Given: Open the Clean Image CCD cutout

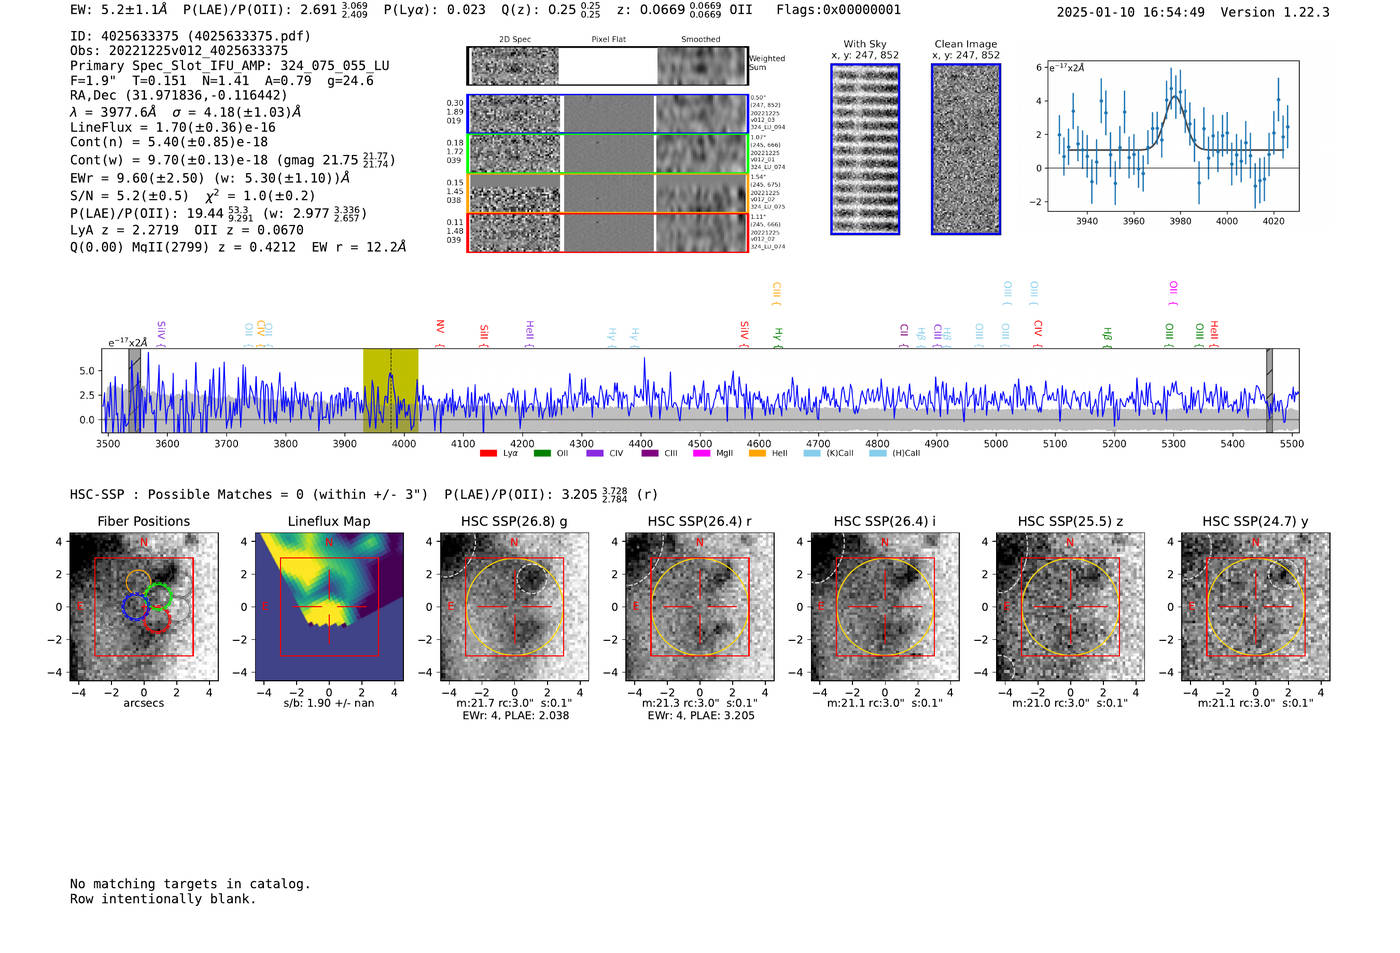Looking at the screenshot, I should [x=966, y=149].
